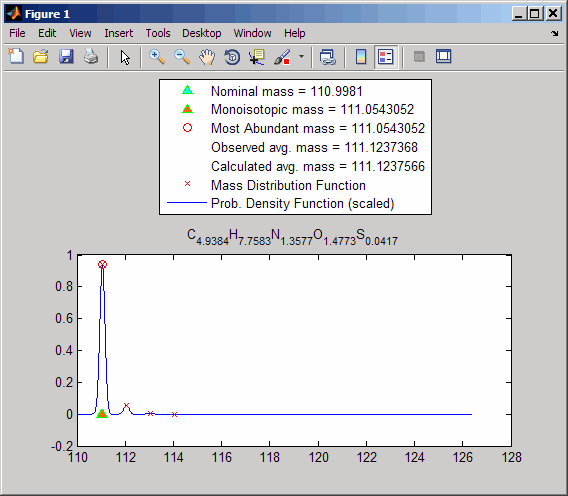The width and height of the screenshot is (568, 496).
Task: Click the New Figure icon
Action: click(x=16, y=57)
